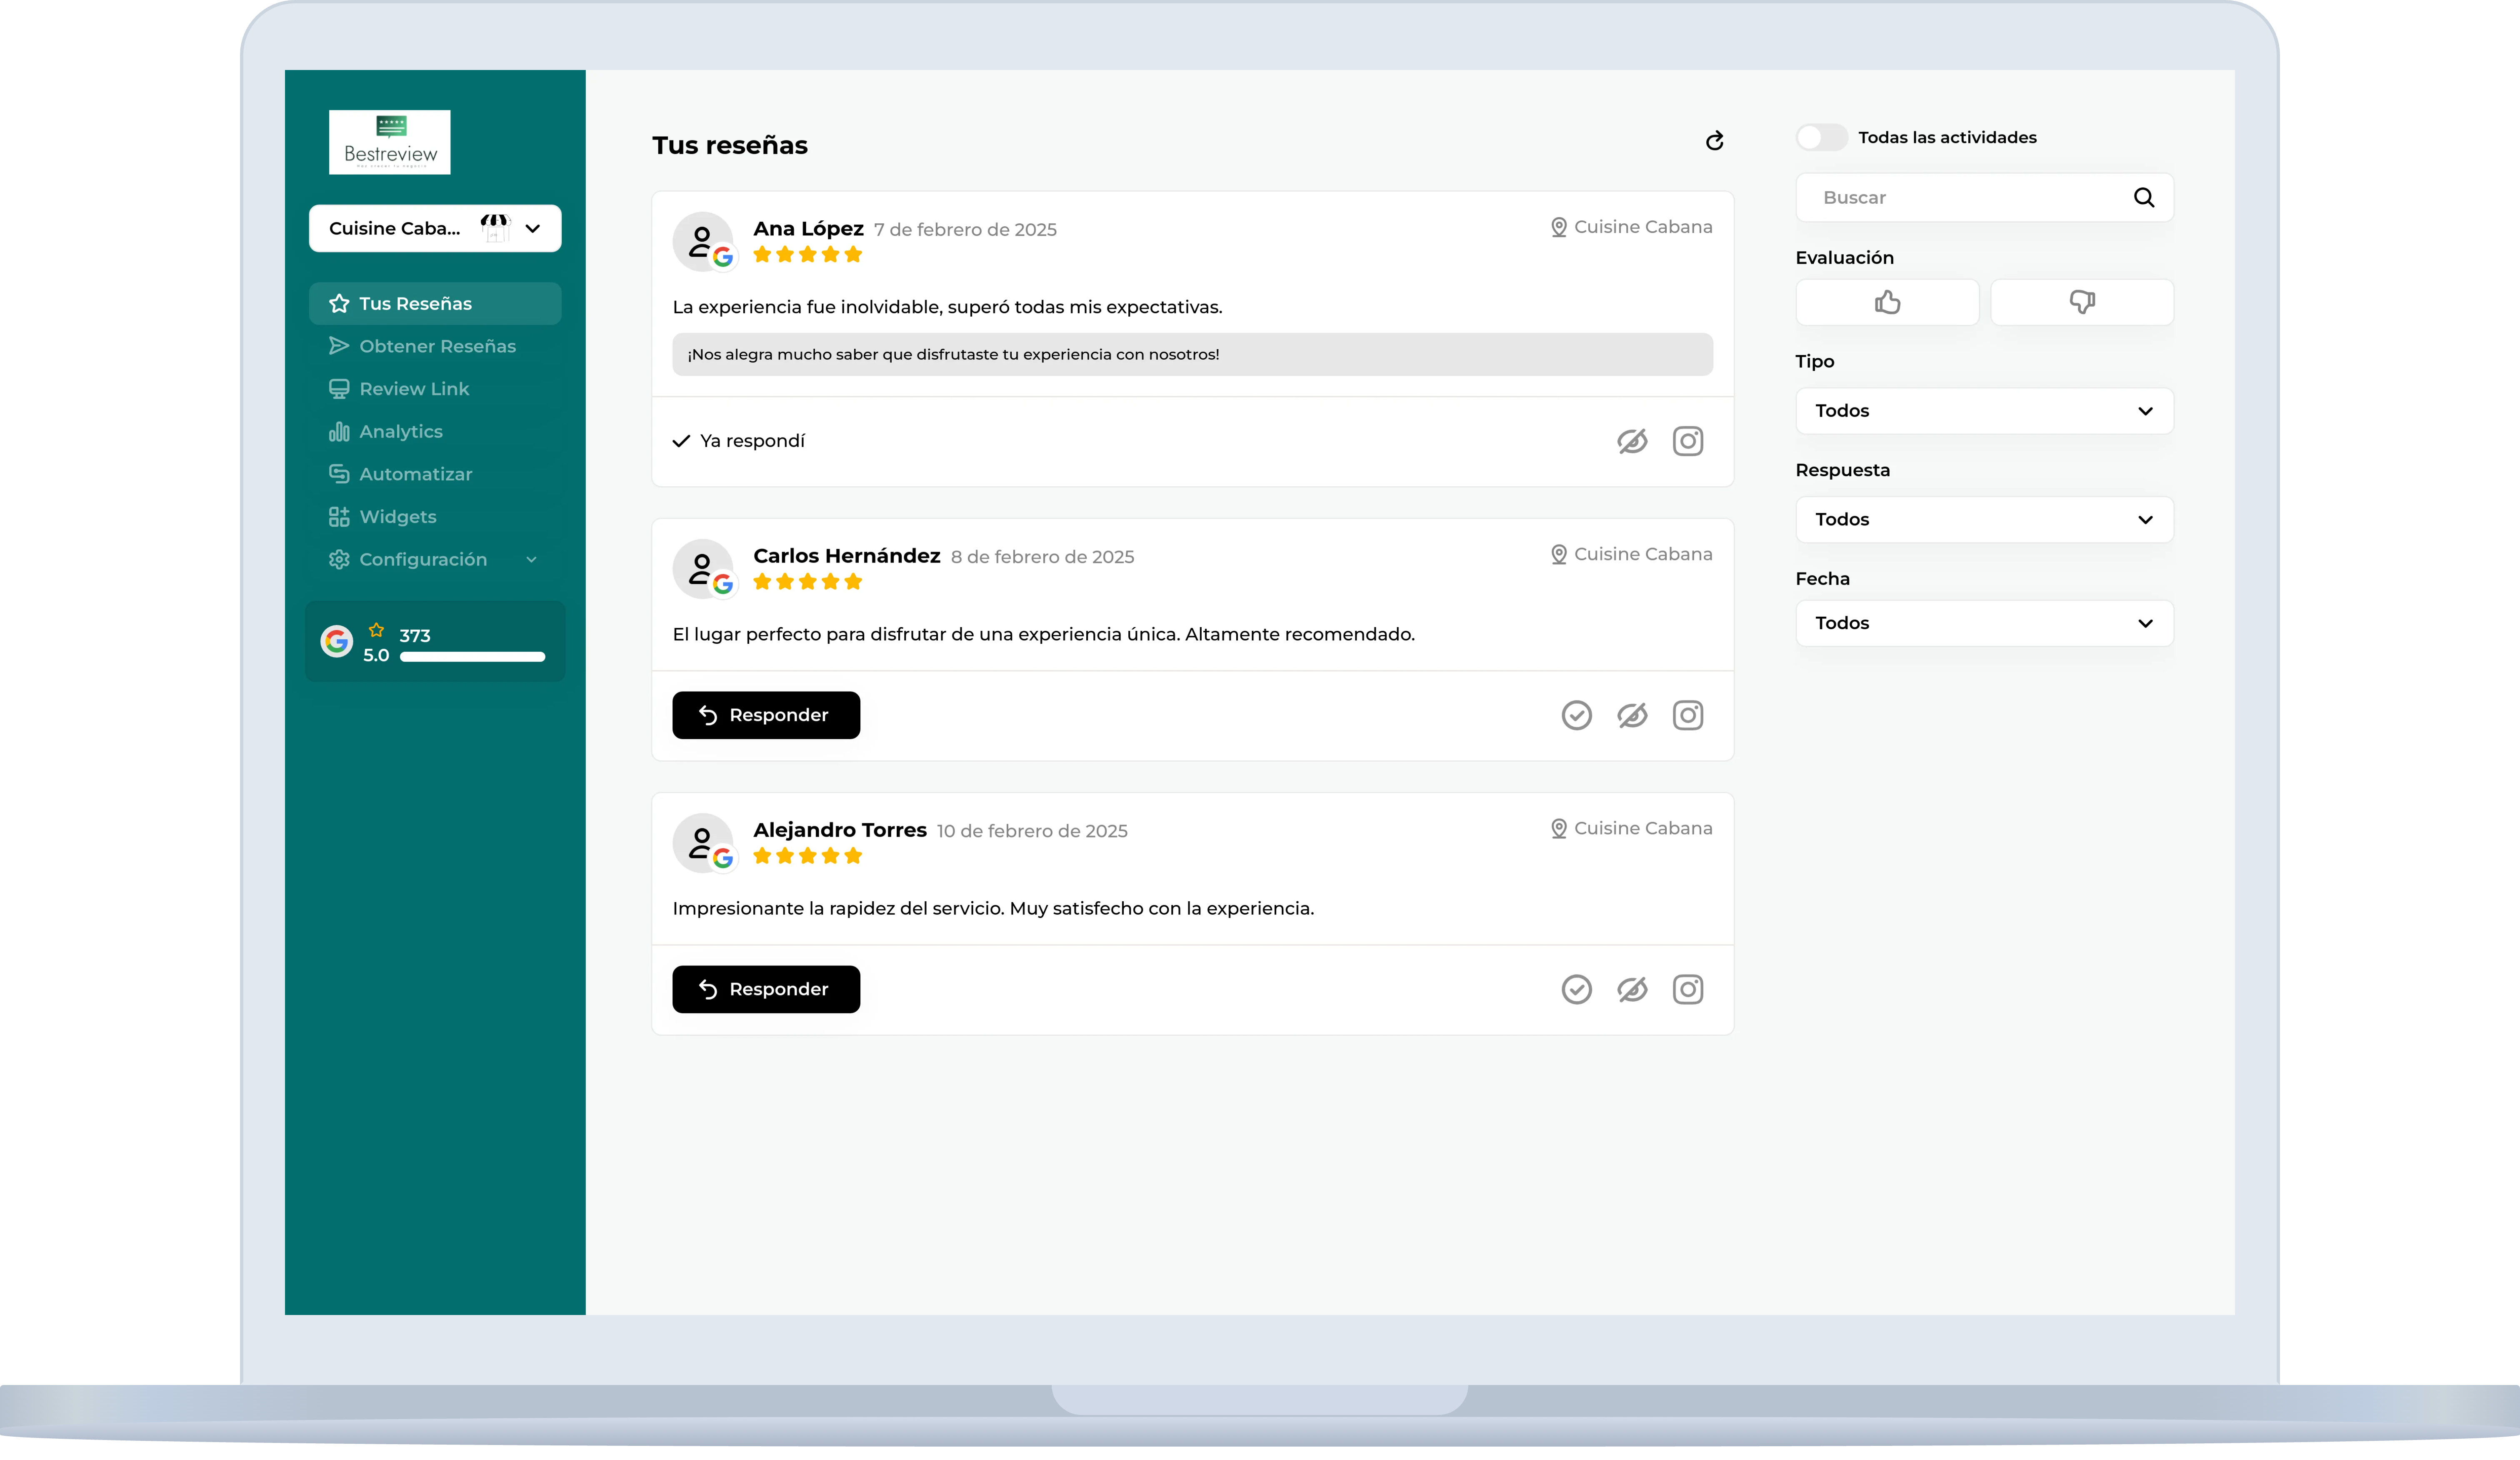
Task: Share Carlos Hernández review to Instagram
Action: point(1688,715)
